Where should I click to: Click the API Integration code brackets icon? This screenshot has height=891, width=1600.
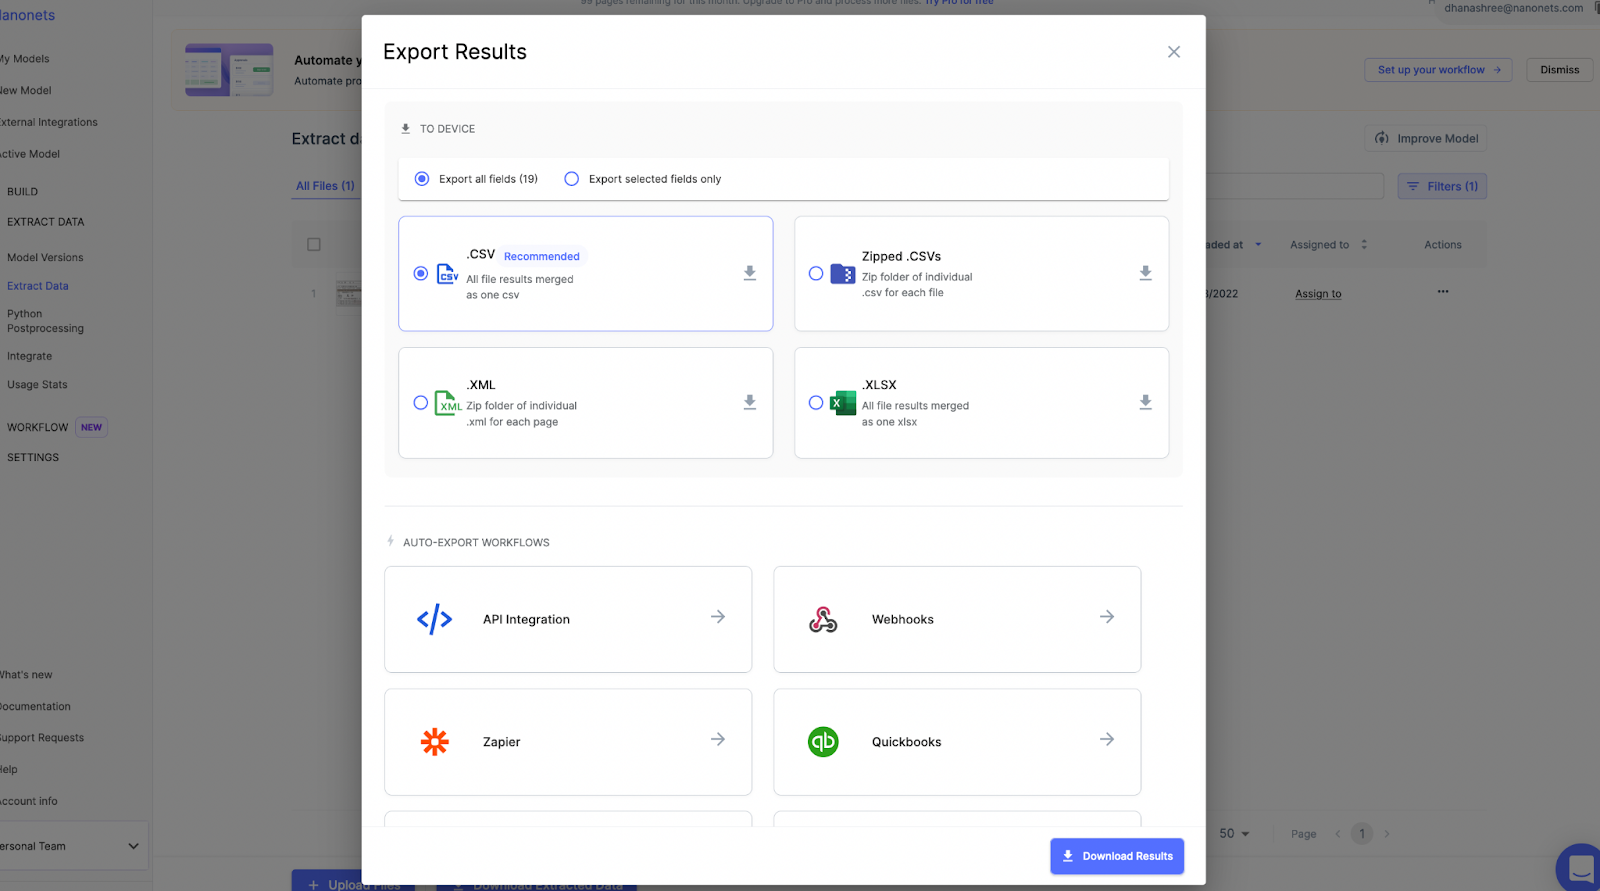coord(435,620)
